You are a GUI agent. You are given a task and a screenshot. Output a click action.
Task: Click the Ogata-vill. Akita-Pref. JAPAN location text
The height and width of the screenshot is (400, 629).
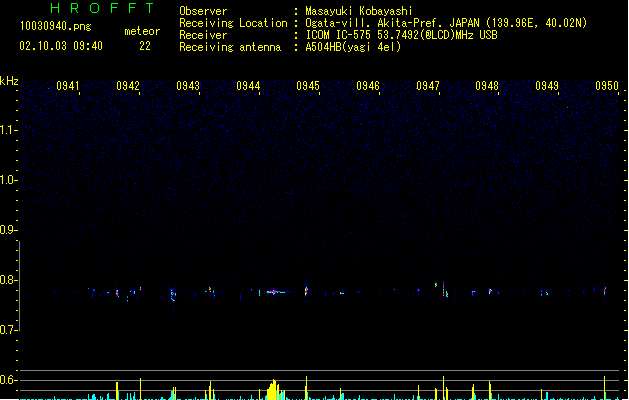pos(446,23)
